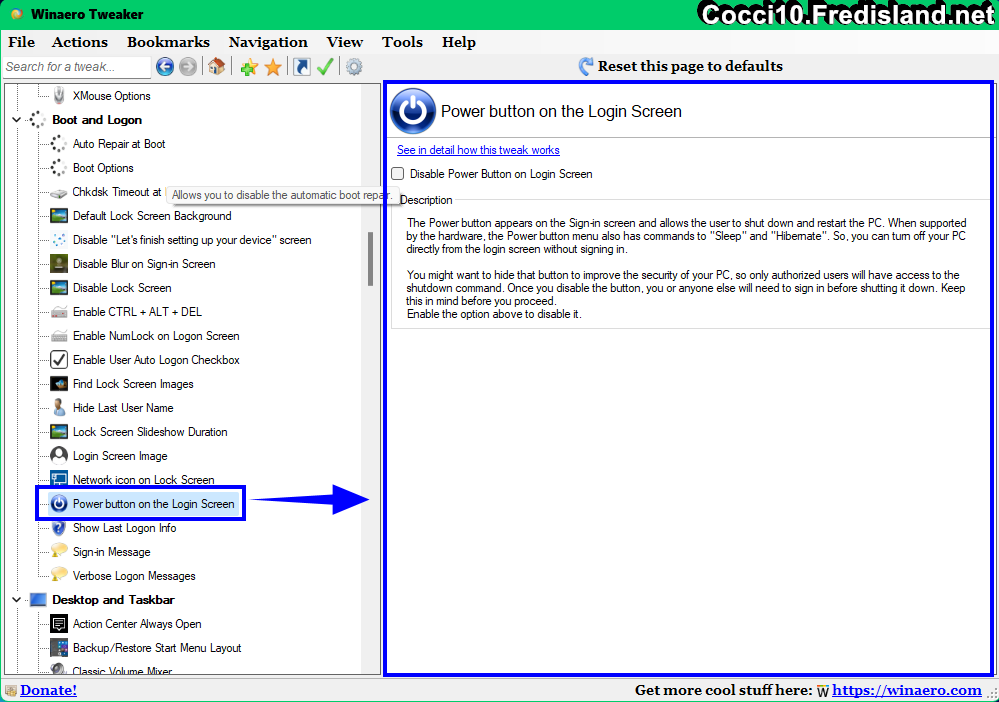The width and height of the screenshot is (999, 702).
Task: Click the Hide Last User Name person icon
Action: pyautogui.click(x=59, y=408)
